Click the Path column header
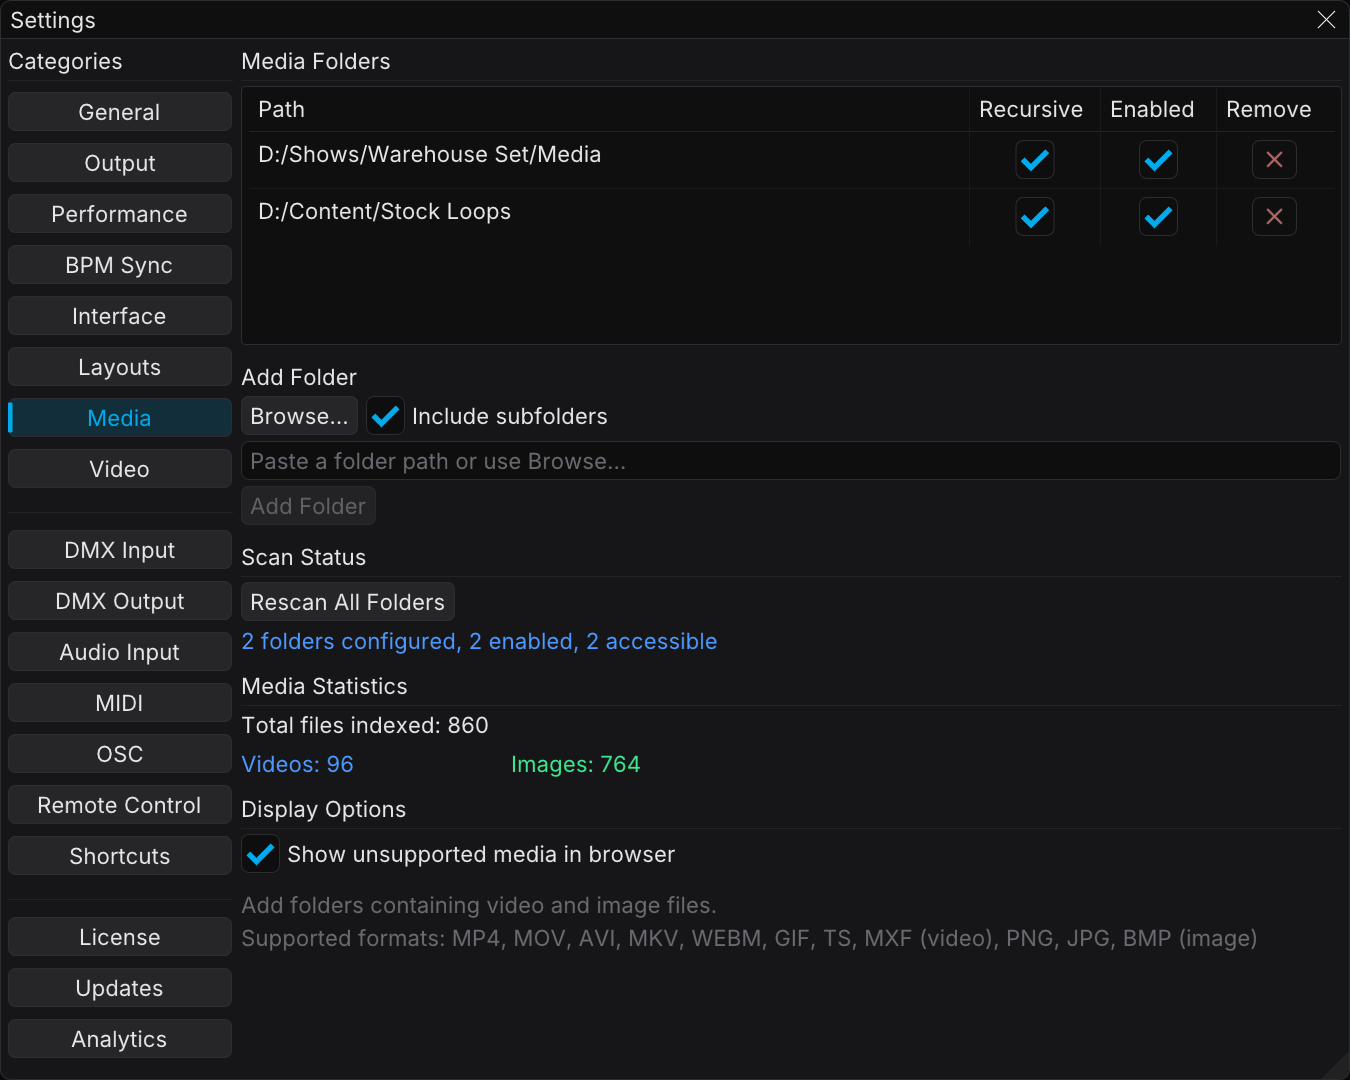Viewport: 1350px width, 1080px height. click(x=281, y=109)
